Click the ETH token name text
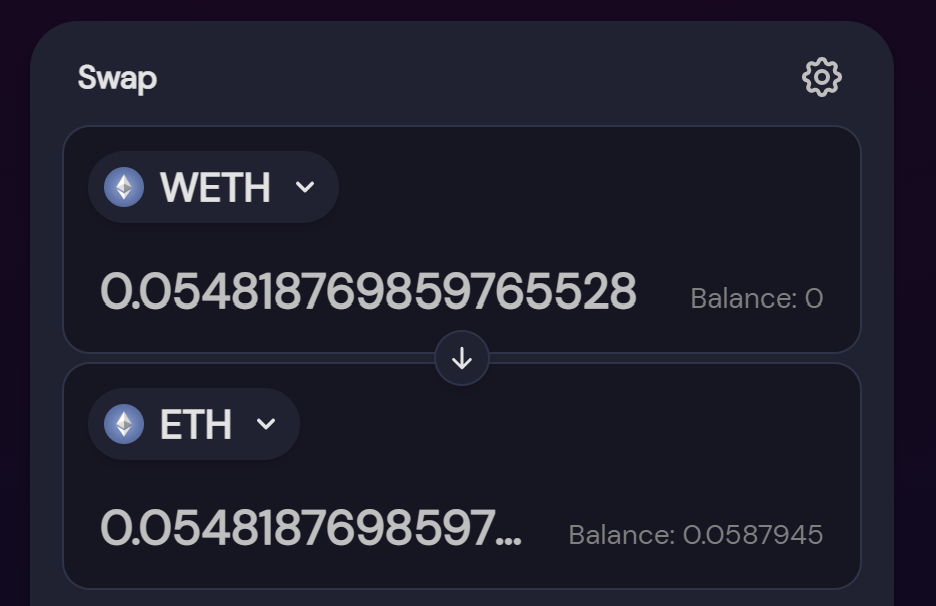936x606 pixels. [x=196, y=424]
